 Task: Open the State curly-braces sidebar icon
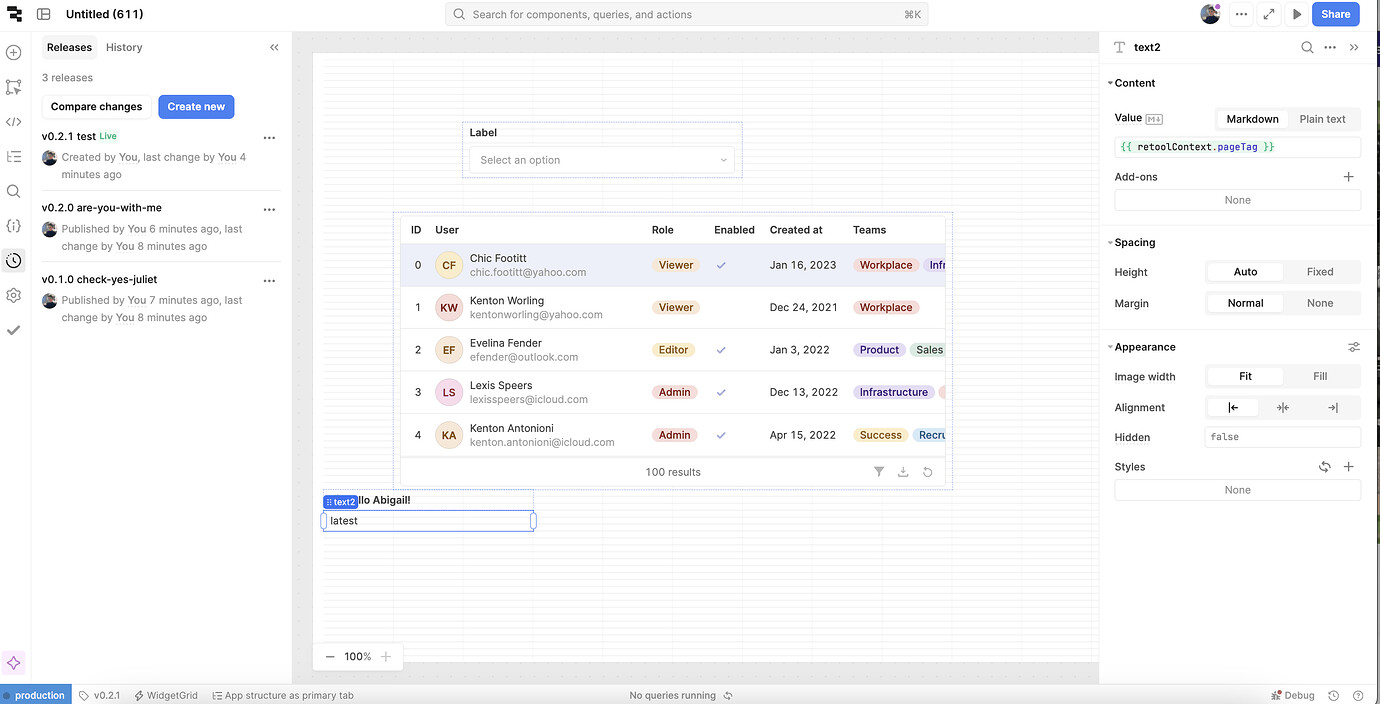pos(13,226)
